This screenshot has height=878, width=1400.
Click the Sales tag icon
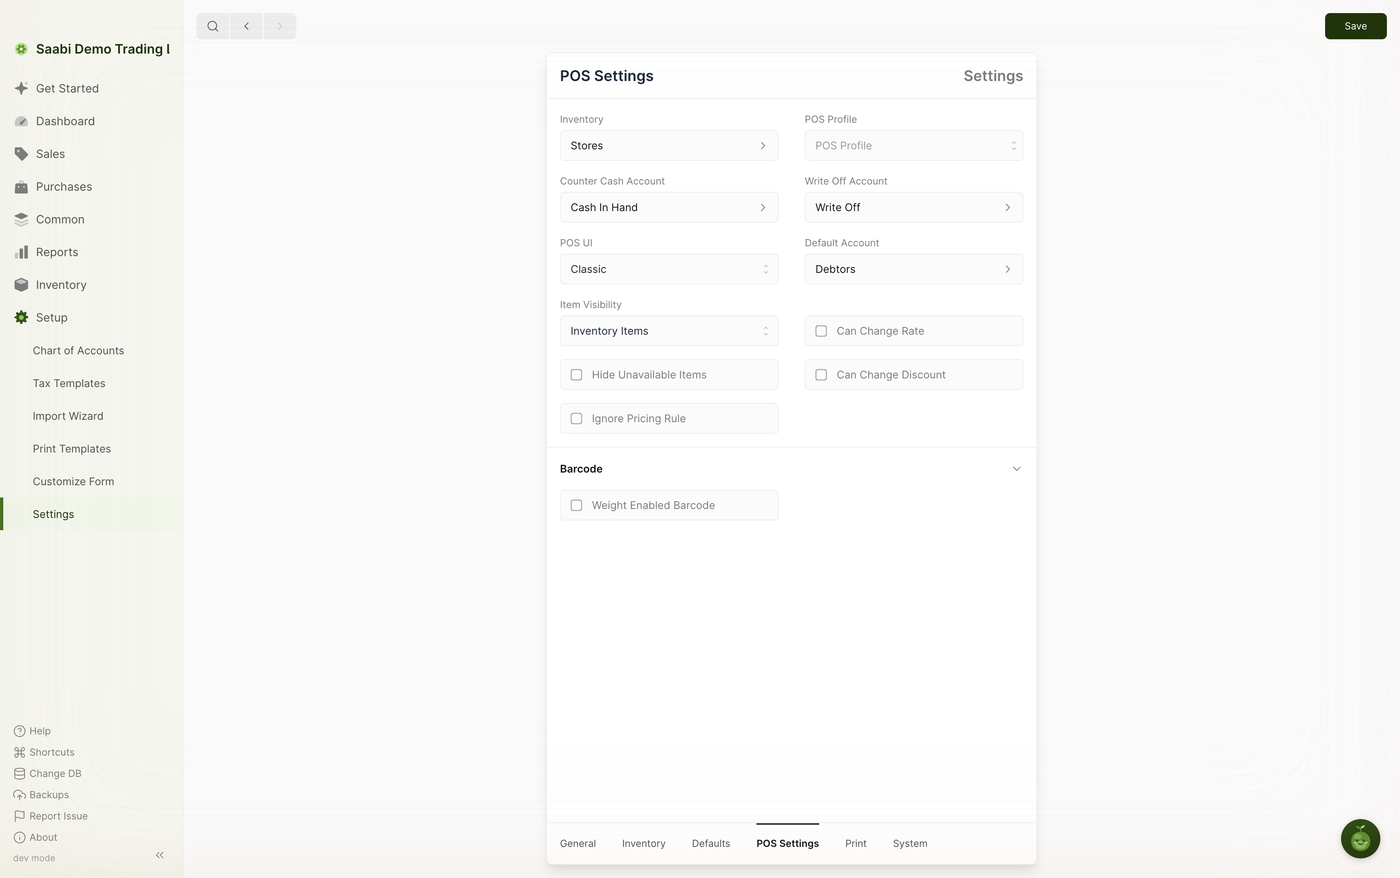pyautogui.click(x=21, y=154)
